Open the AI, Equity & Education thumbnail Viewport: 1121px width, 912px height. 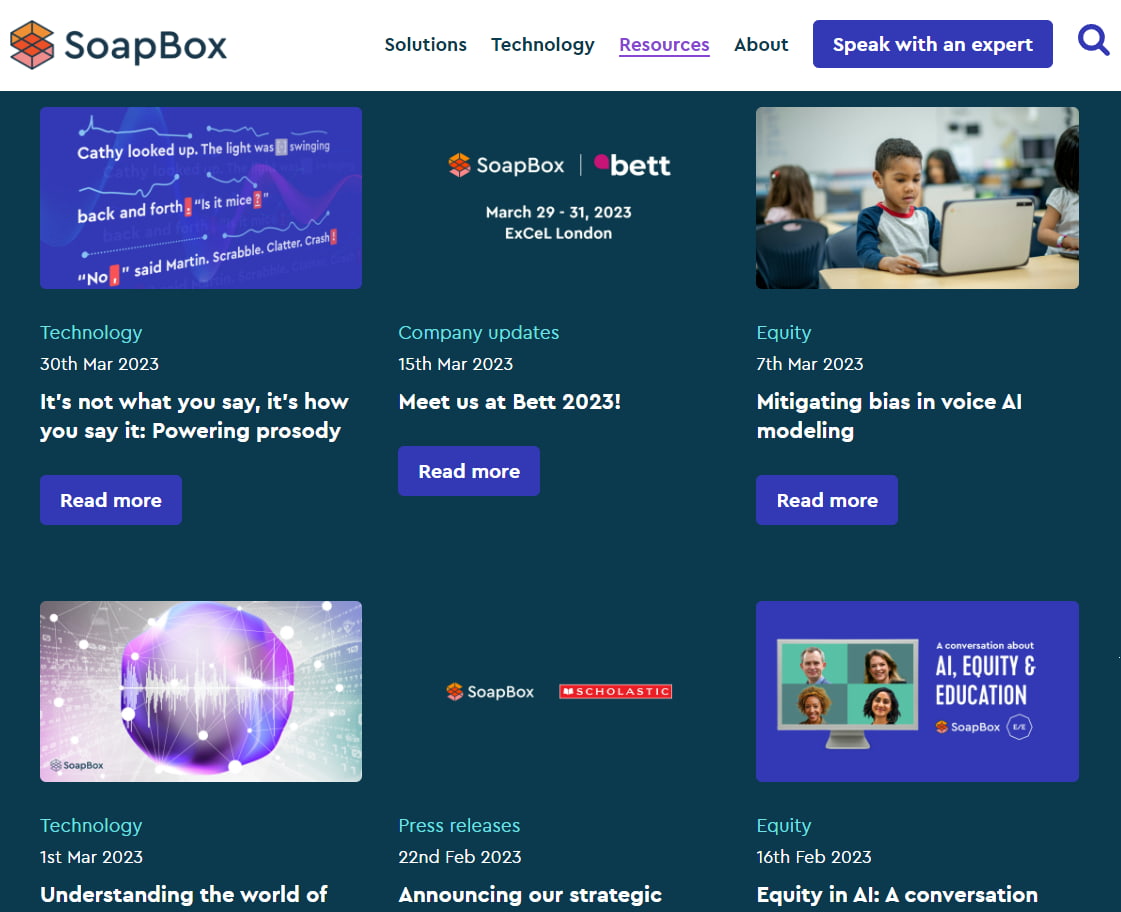point(917,691)
